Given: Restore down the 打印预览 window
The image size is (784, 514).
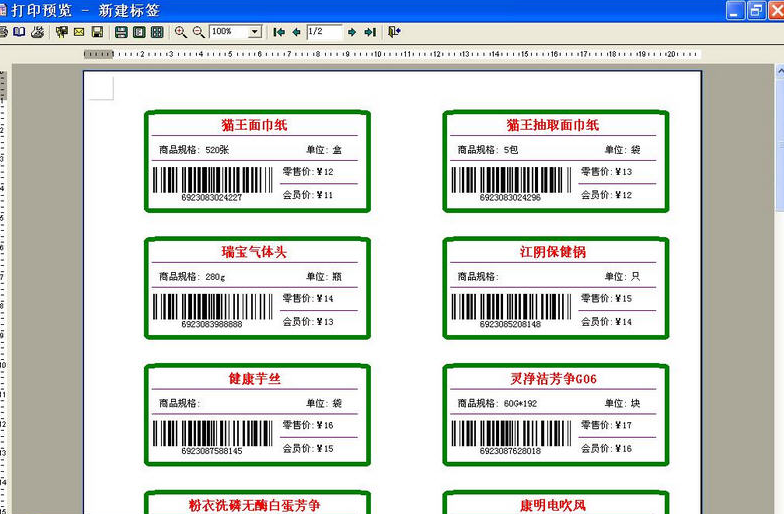Looking at the screenshot, I should click(x=756, y=10).
